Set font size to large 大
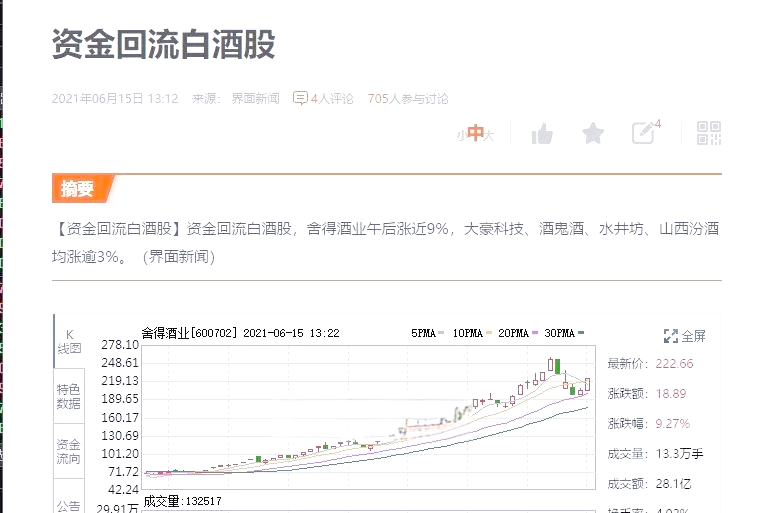 (x=489, y=135)
